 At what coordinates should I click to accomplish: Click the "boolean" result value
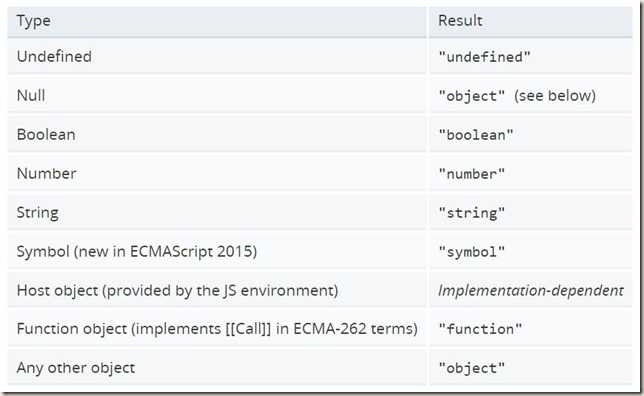[476, 135]
